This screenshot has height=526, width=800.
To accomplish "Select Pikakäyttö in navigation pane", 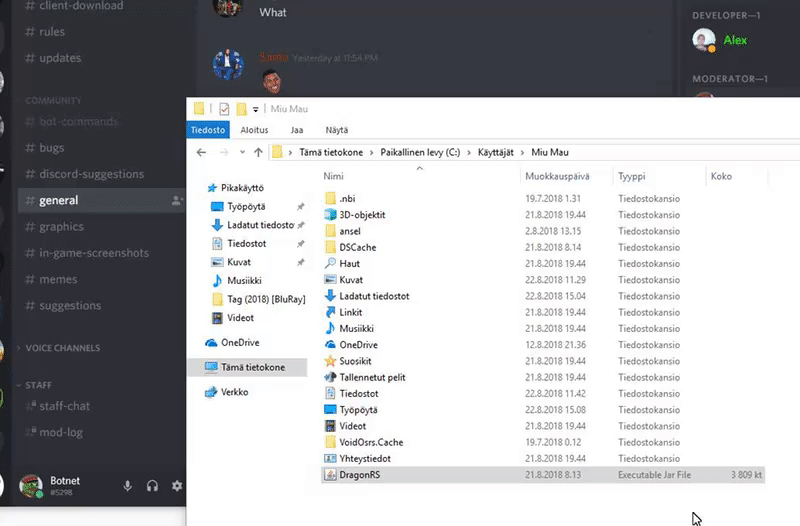I will pos(242,188).
